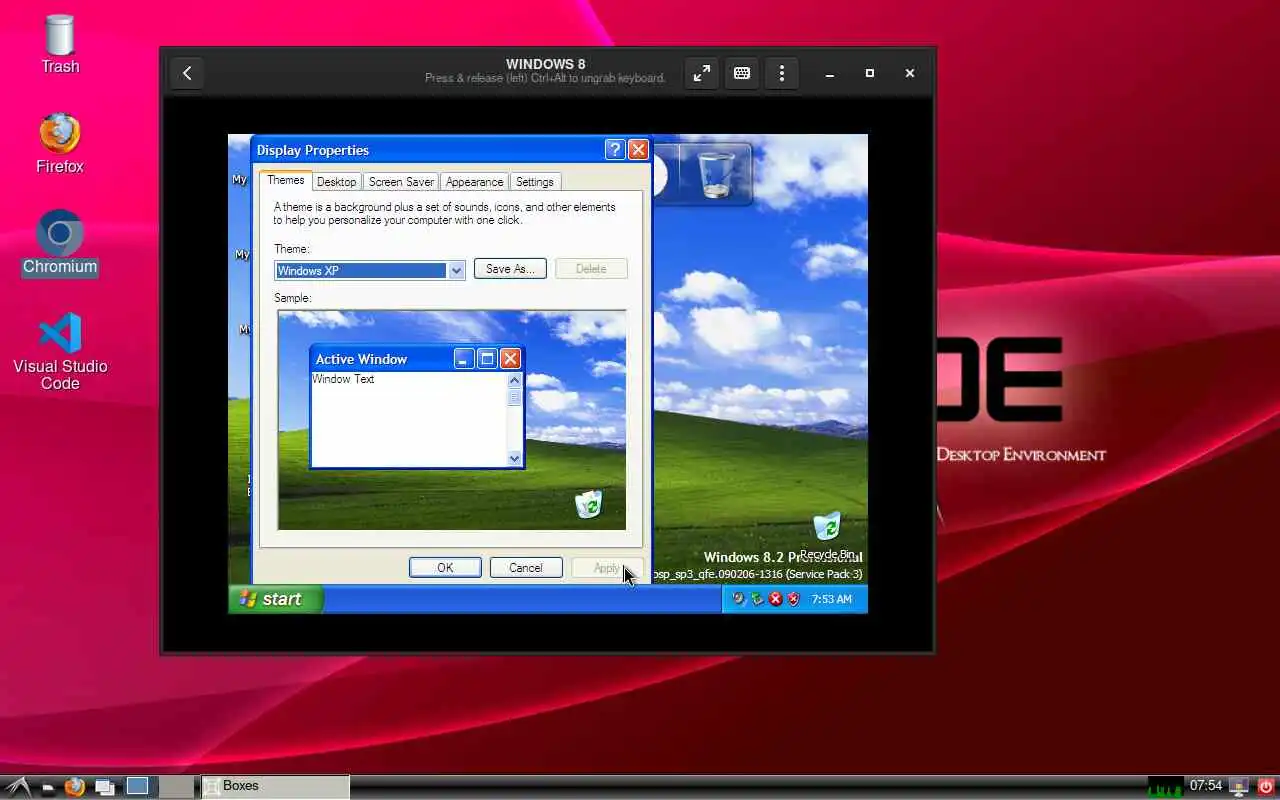1280x800 pixels.
Task: Click the sample Active Window minimize button
Action: point(464,358)
